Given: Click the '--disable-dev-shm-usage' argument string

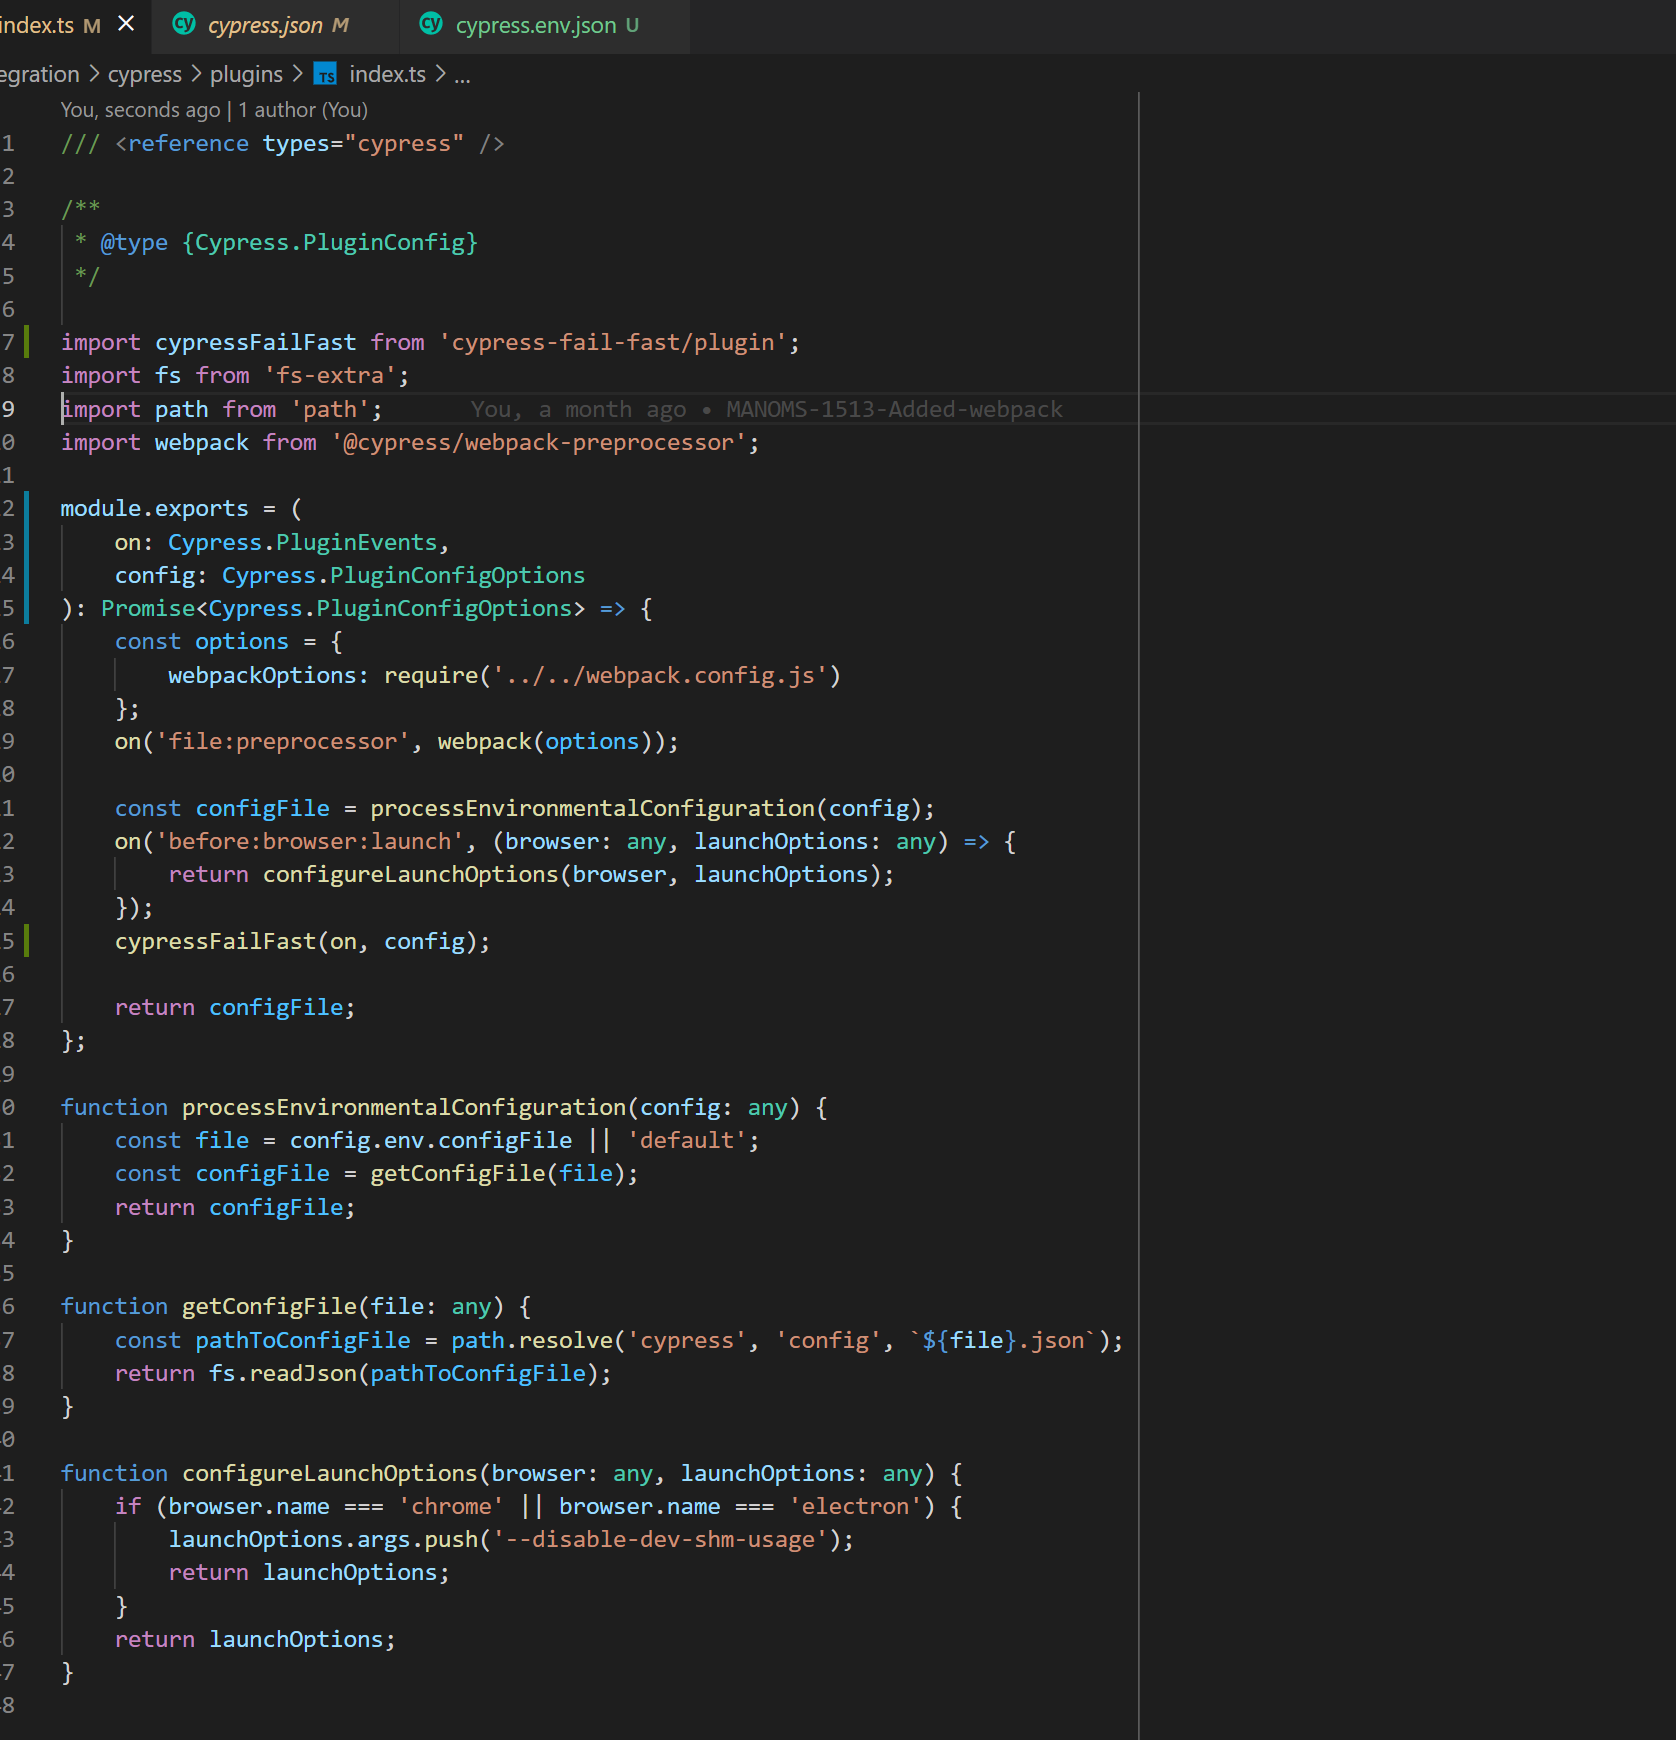Looking at the screenshot, I should coord(661,1540).
